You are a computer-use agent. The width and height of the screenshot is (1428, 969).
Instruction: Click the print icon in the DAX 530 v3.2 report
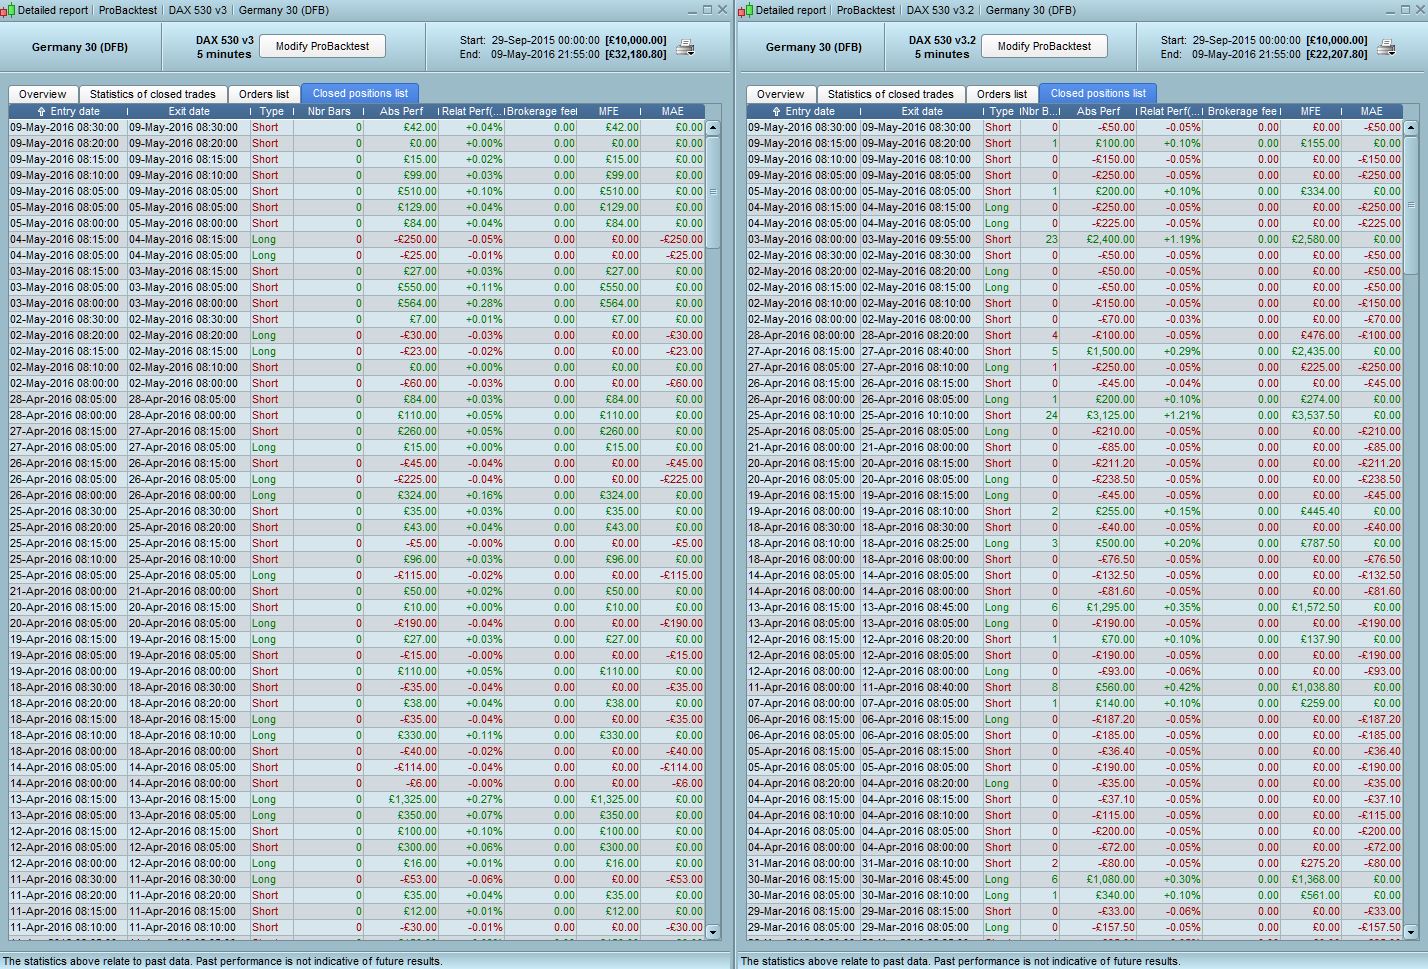click(1386, 47)
